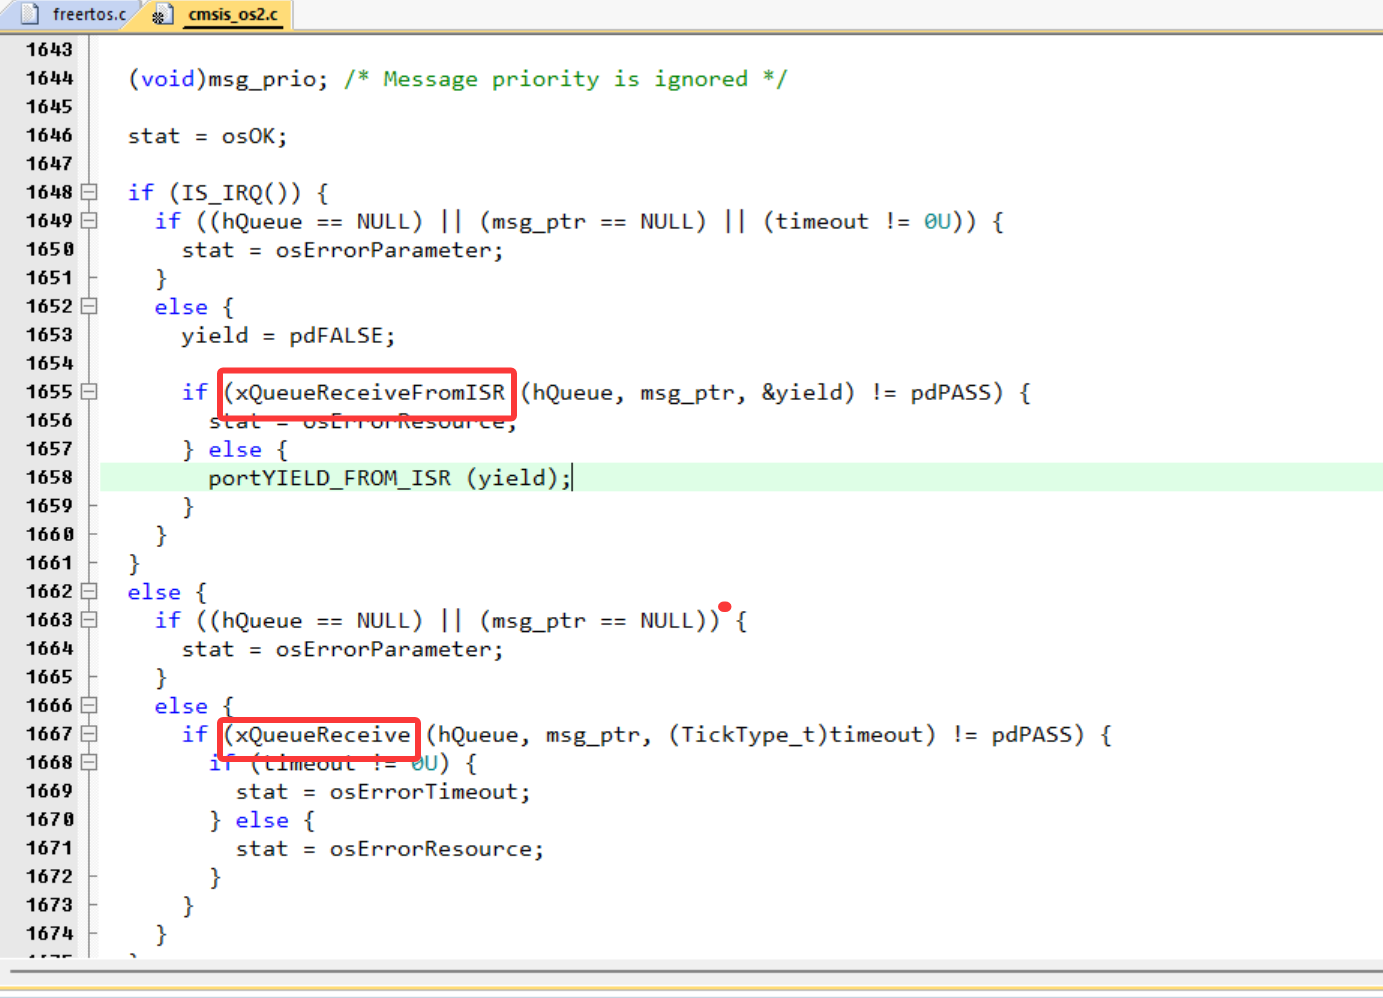The image size is (1383, 998).
Task: Click the xQueueReceive call on line 1667
Action: coord(323,735)
